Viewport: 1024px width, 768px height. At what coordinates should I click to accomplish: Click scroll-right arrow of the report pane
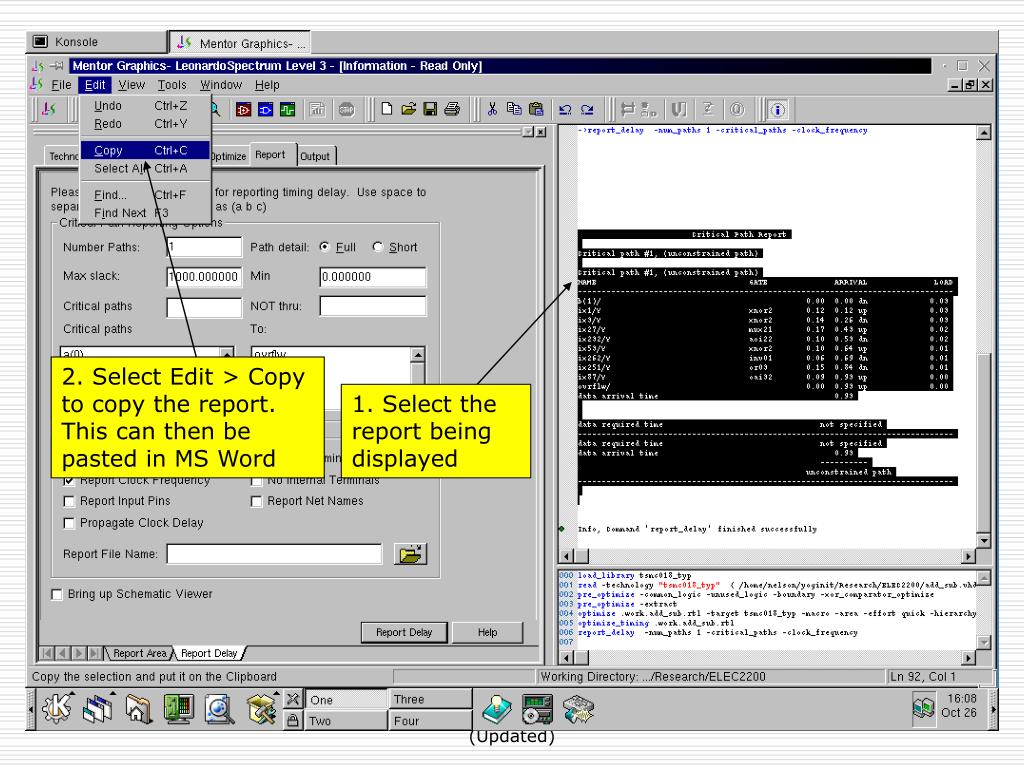tap(969, 556)
